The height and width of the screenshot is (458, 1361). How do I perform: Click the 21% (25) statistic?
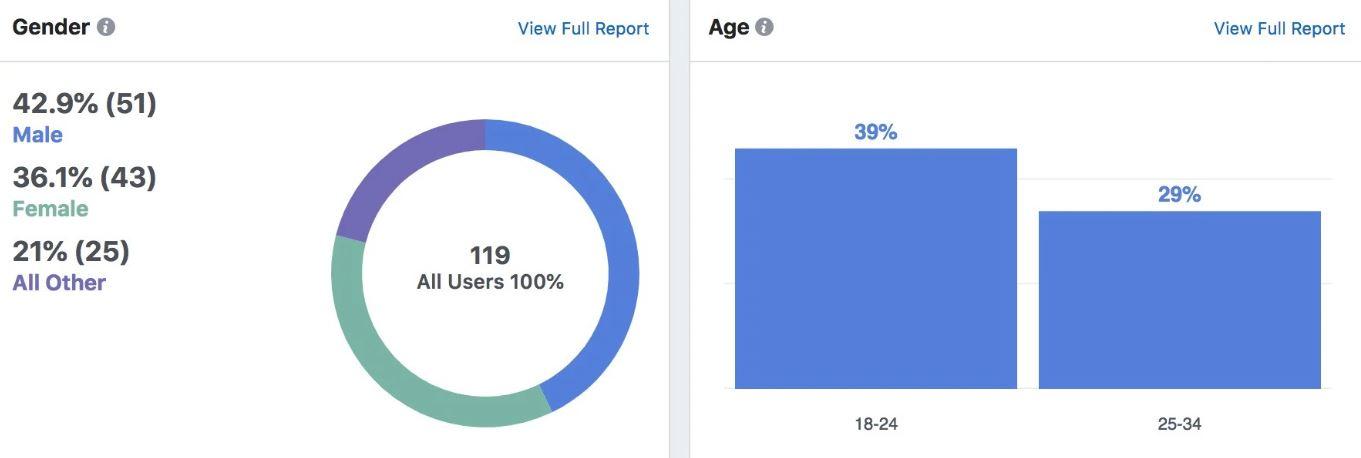pyautogui.click(x=71, y=251)
